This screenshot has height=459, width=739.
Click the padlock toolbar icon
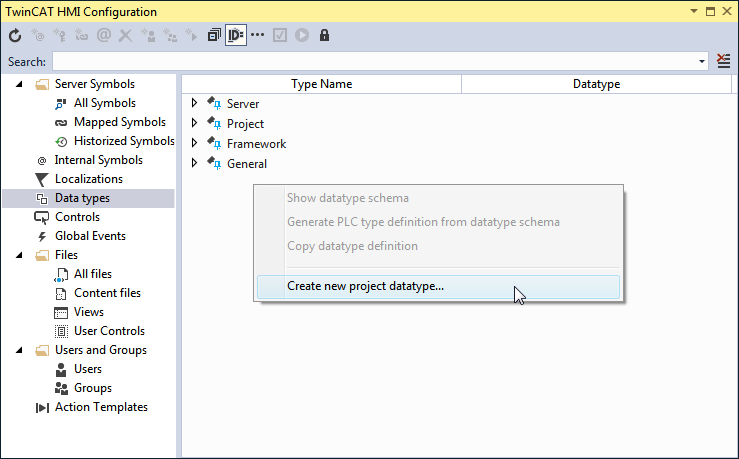pyautogui.click(x=324, y=35)
